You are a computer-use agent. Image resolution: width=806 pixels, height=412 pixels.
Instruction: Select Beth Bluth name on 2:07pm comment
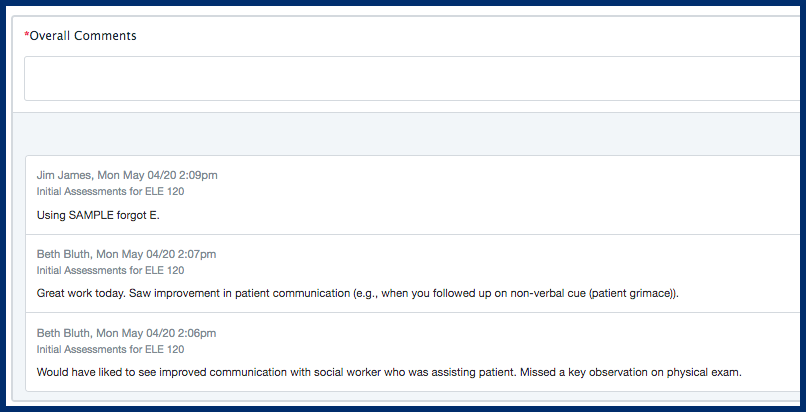pyautogui.click(x=64, y=254)
